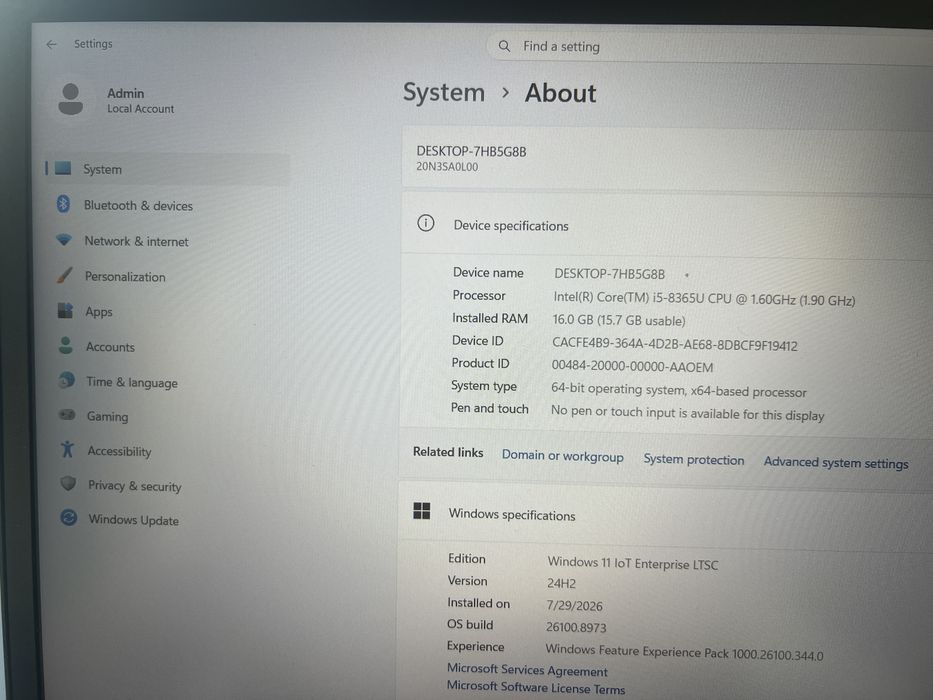The width and height of the screenshot is (933, 700).
Task: Open the System settings category
Action: 167,169
